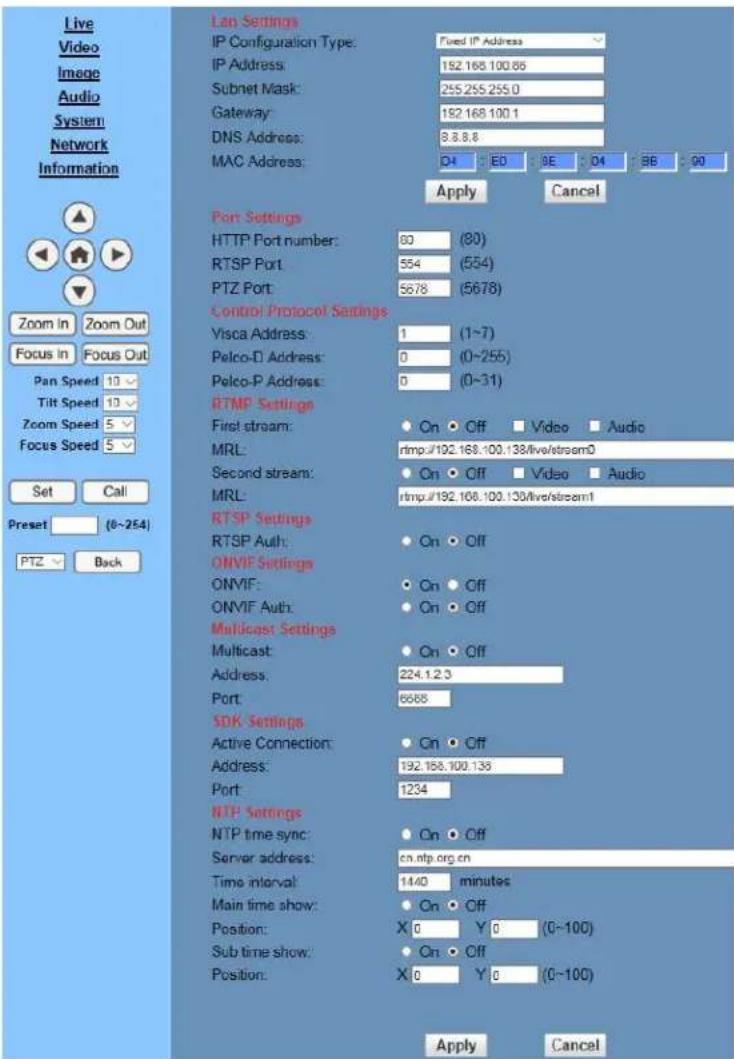Click the Multicast Port field
The width and height of the screenshot is (734, 1059).
[x=424, y=699]
